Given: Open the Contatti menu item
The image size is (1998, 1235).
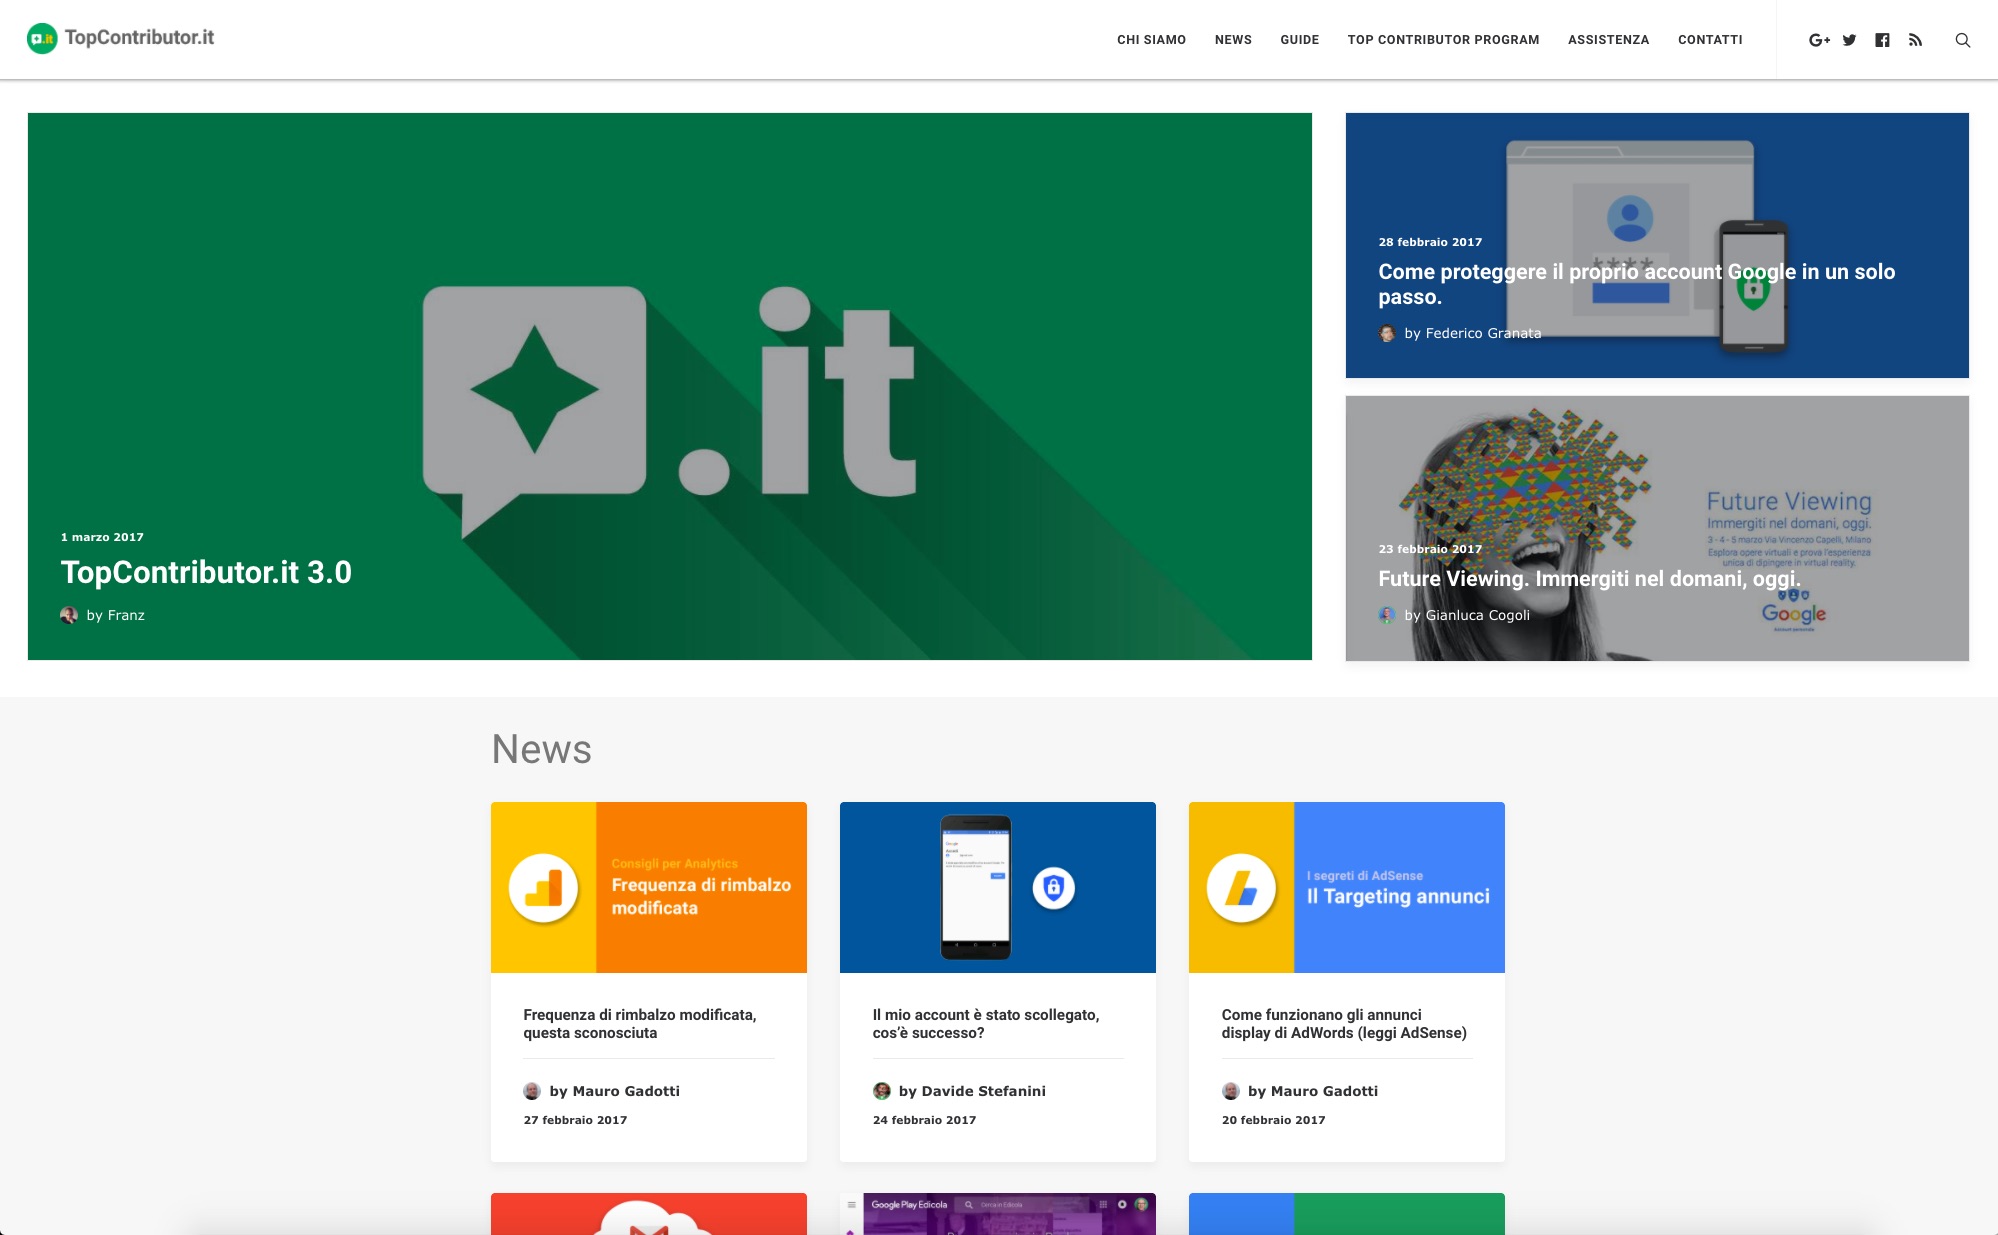Looking at the screenshot, I should [x=1710, y=40].
